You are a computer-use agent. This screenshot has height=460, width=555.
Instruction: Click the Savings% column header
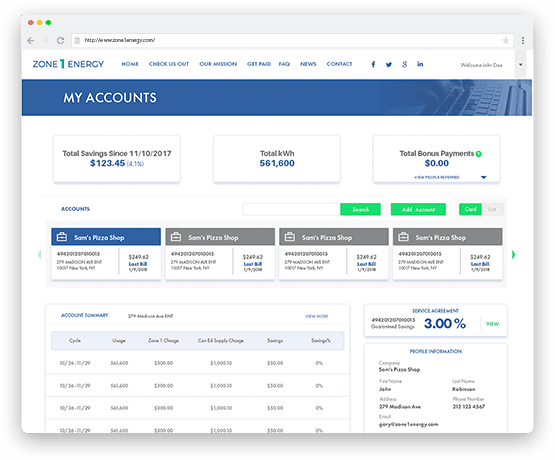[x=321, y=341]
